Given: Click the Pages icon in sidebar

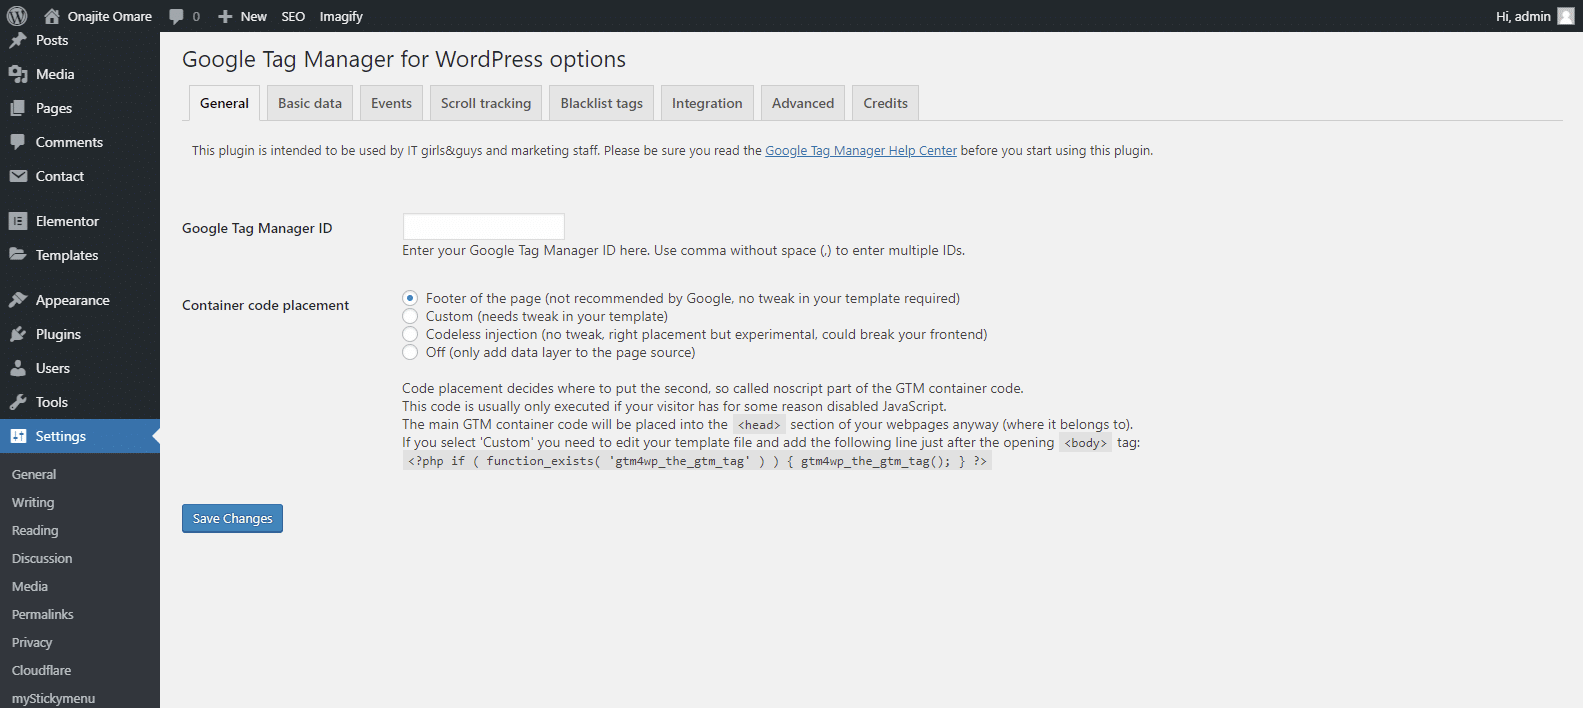Looking at the screenshot, I should click(x=18, y=108).
